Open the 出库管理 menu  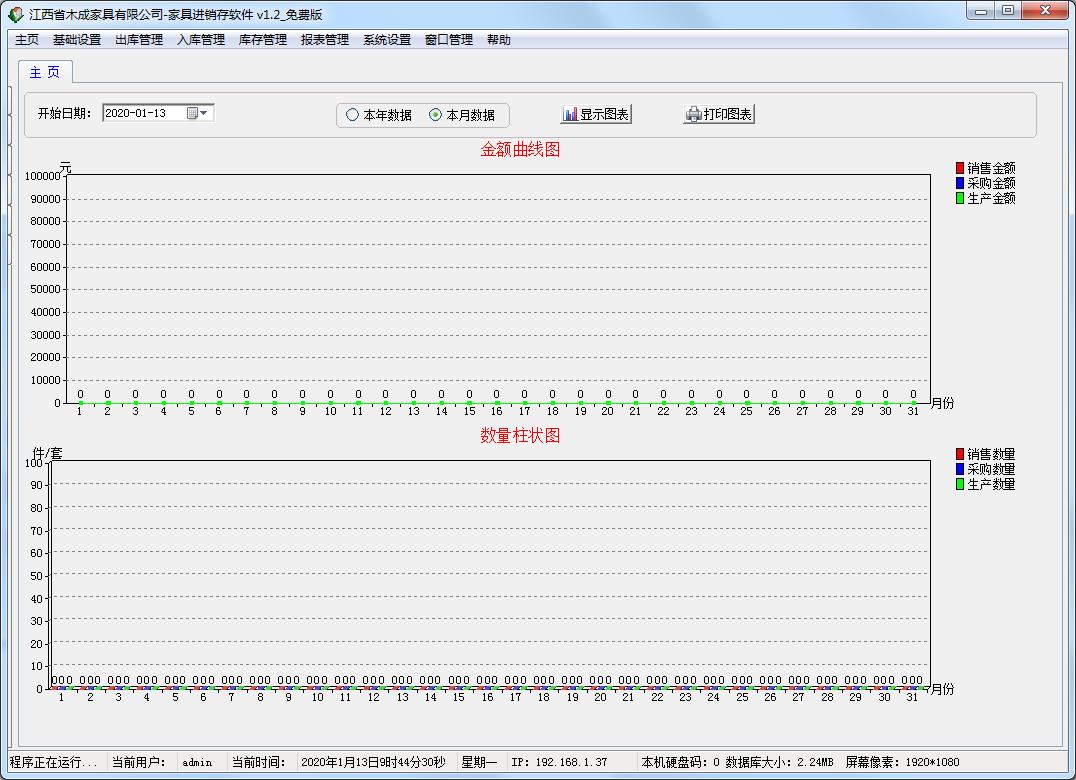click(139, 40)
